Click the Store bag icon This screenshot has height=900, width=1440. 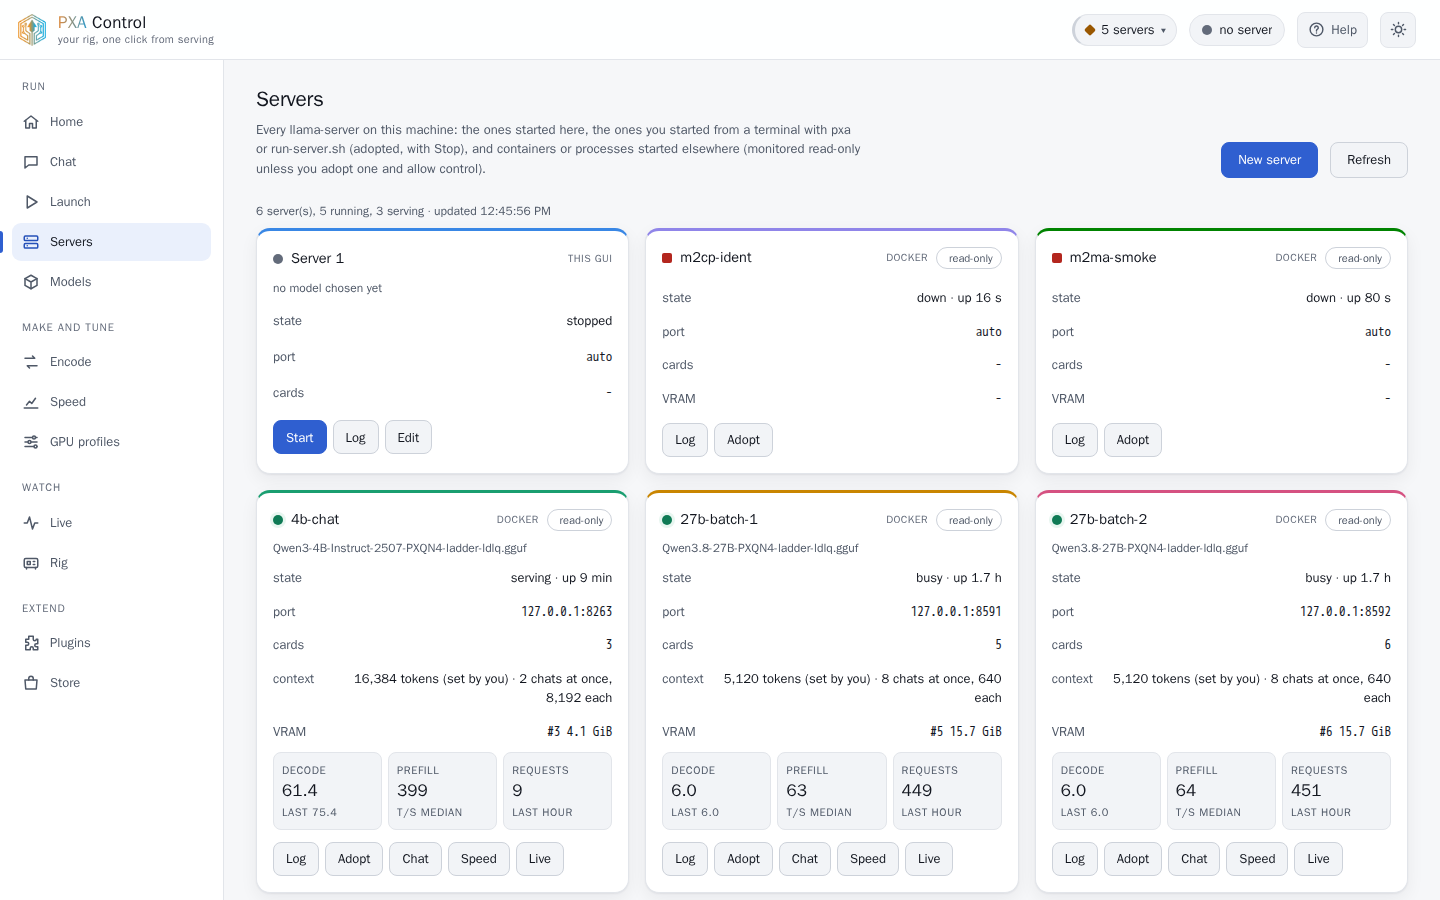pyautogui.click(x=31, y=683)
